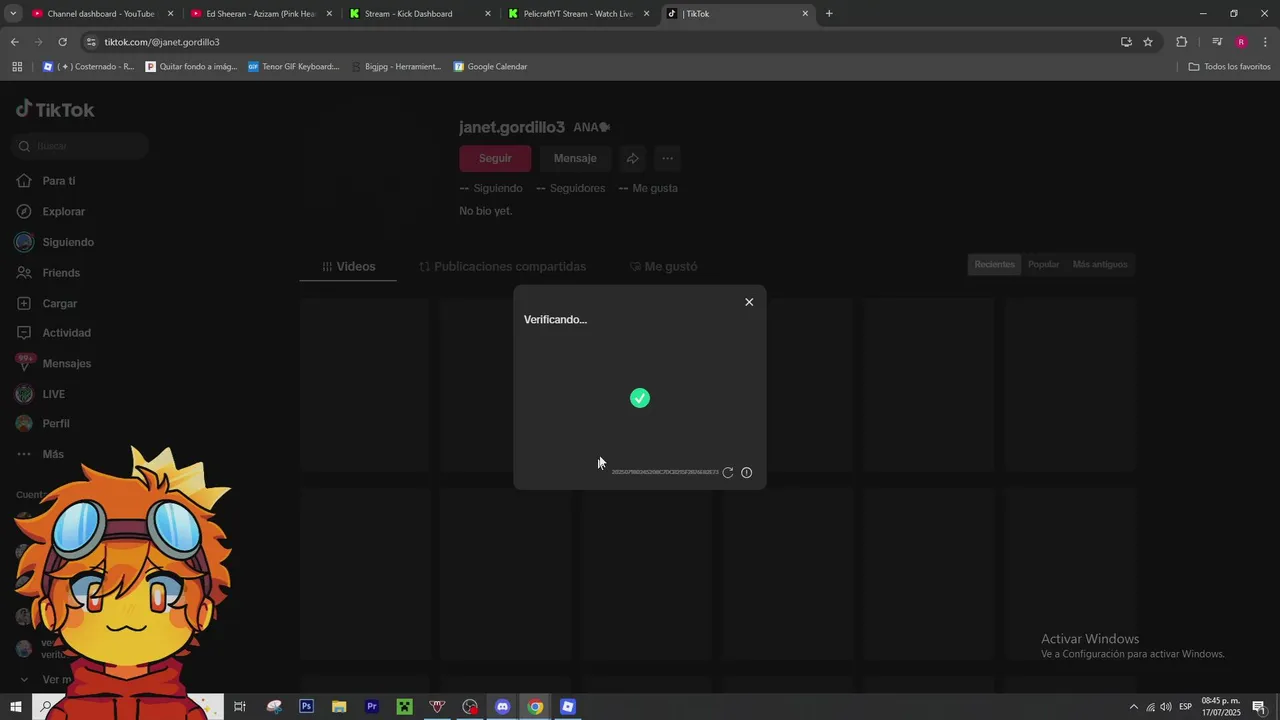The image size is (1280, 720).
Task: Open volume control in system tray
Action: click(x=1166, y=707)
